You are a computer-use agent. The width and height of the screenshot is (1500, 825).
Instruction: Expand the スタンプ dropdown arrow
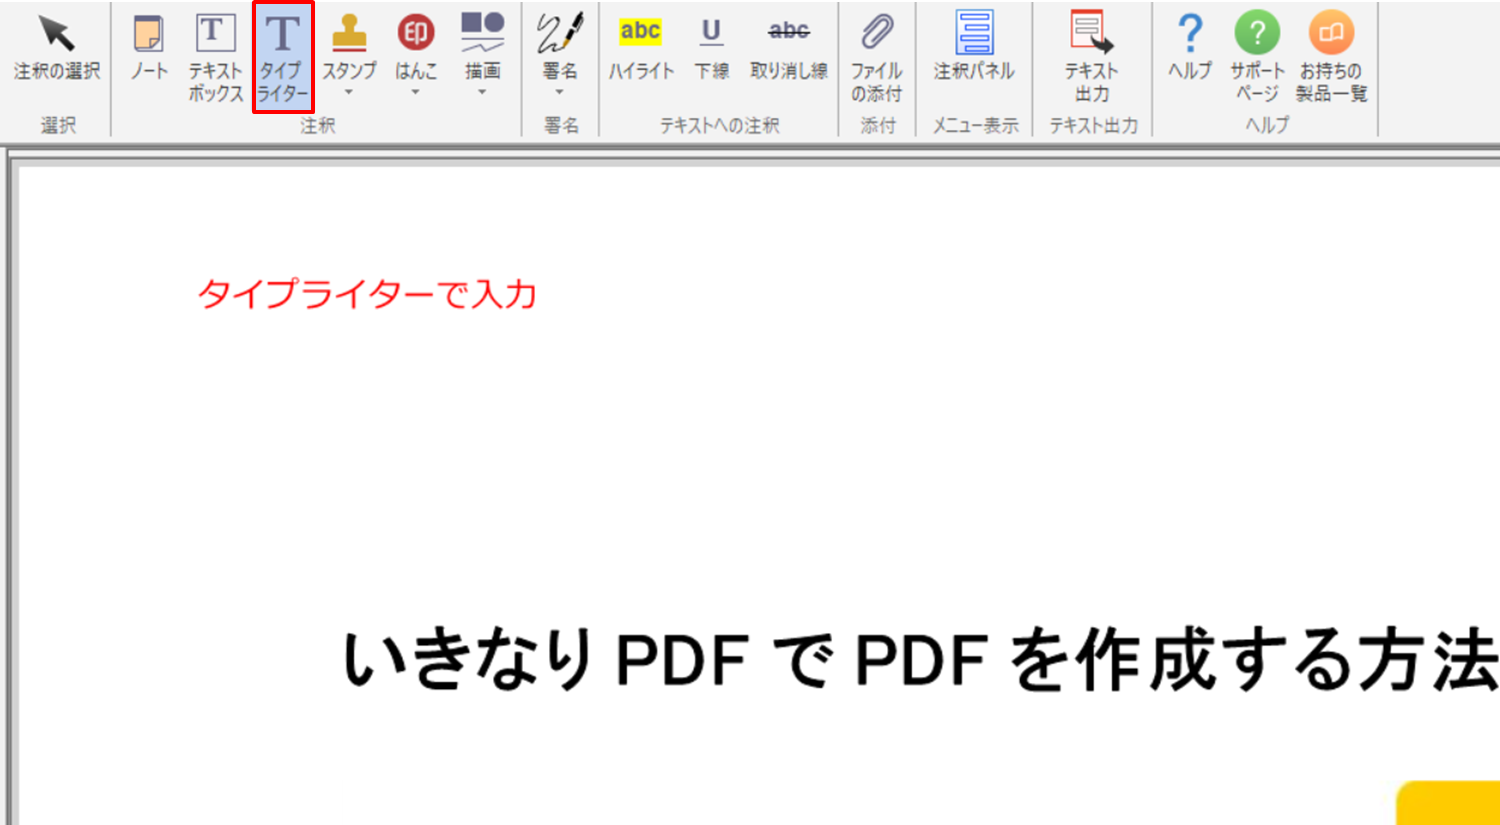click(349, 93)
